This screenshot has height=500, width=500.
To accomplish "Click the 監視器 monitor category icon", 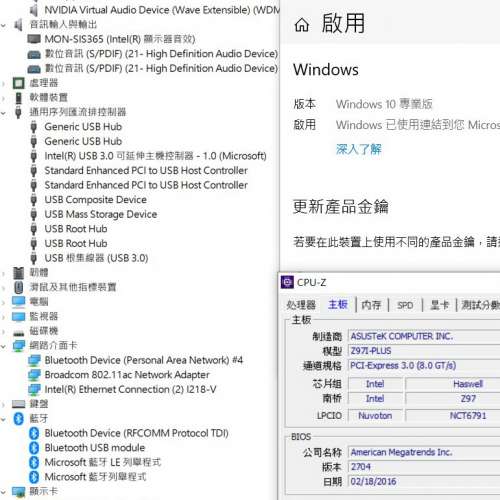I will tap(18, 316).
